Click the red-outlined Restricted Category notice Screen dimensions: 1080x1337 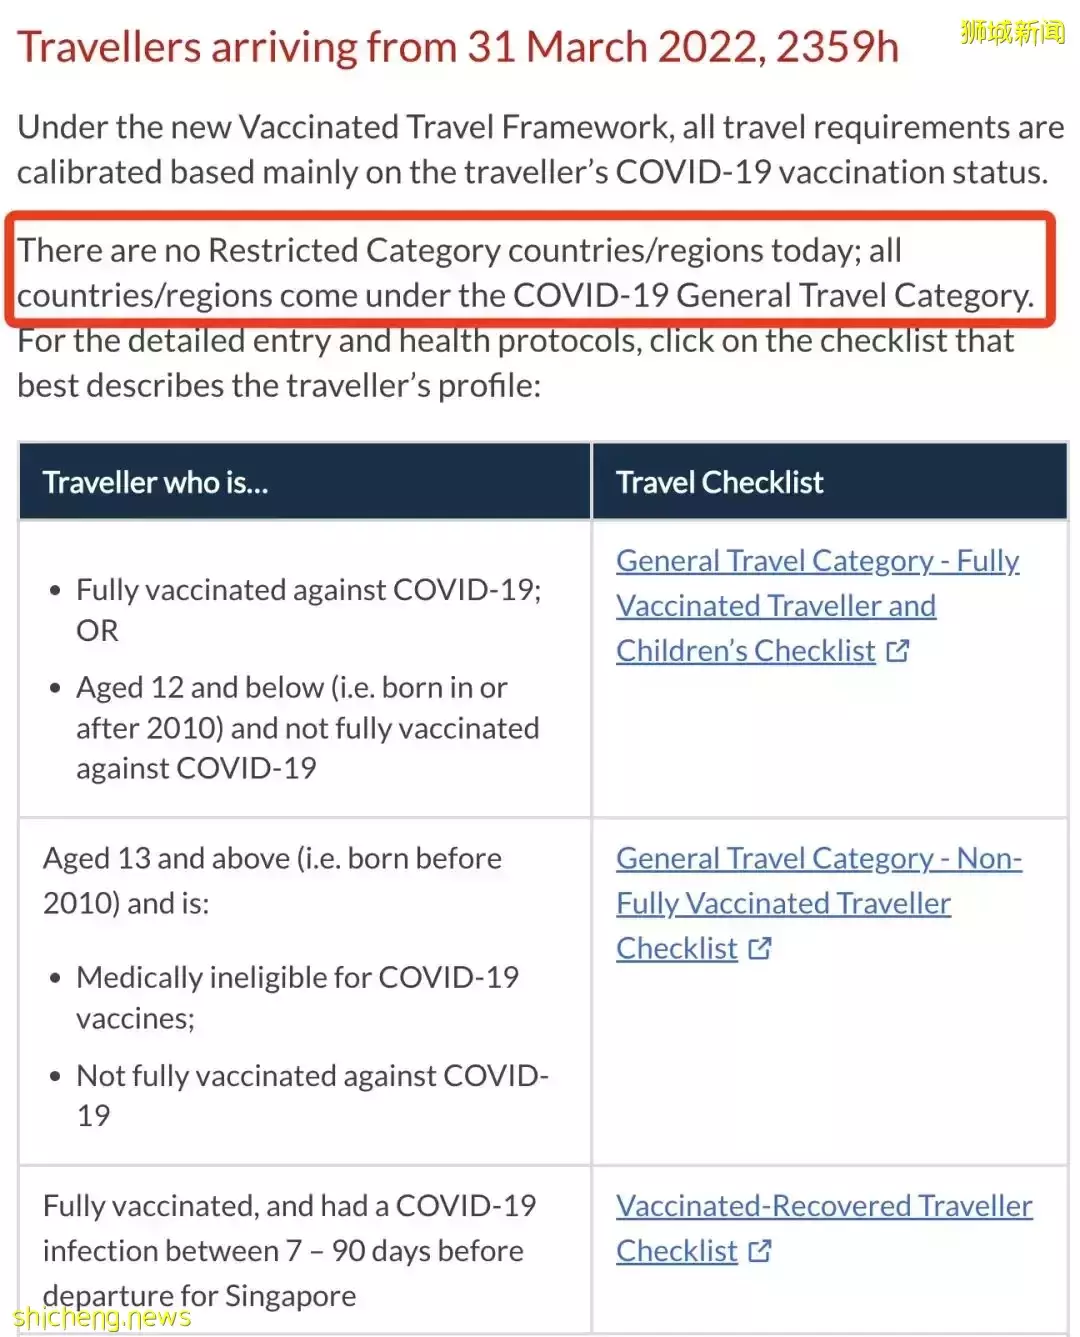525,272
